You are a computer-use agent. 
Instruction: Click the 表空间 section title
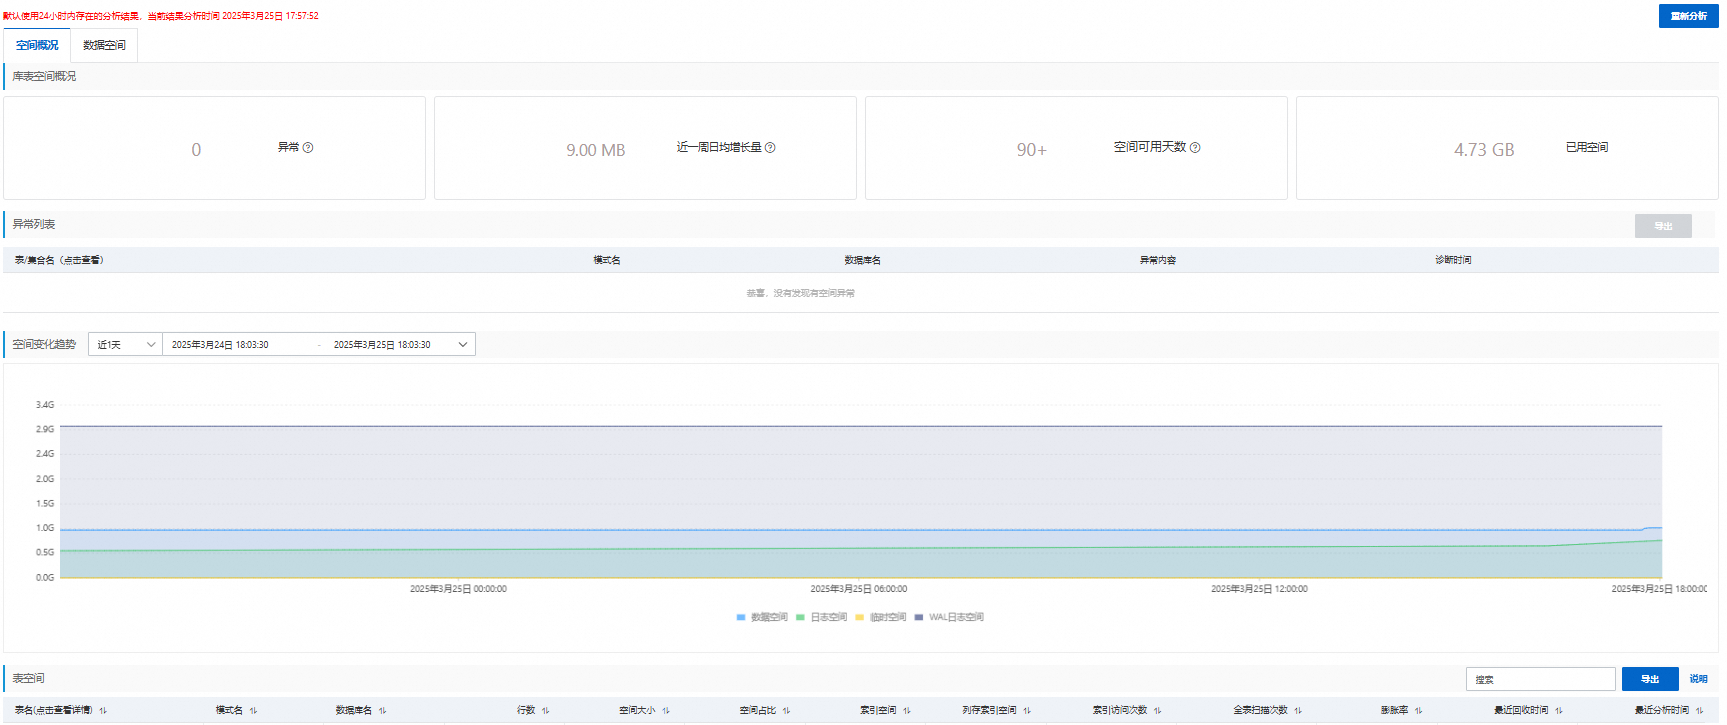(28, 678)
